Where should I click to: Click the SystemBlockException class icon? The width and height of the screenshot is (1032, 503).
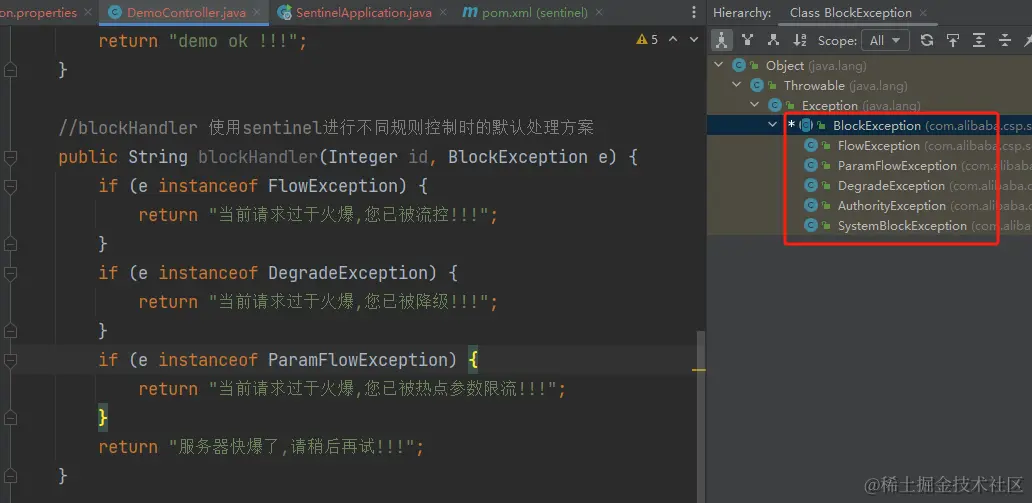click(811, 226)
